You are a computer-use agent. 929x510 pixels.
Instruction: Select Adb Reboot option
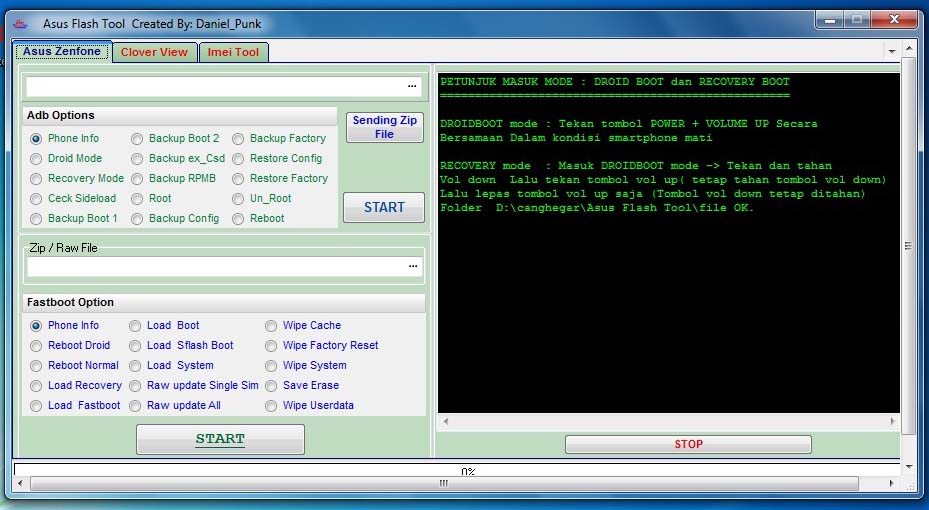point(238,219)
